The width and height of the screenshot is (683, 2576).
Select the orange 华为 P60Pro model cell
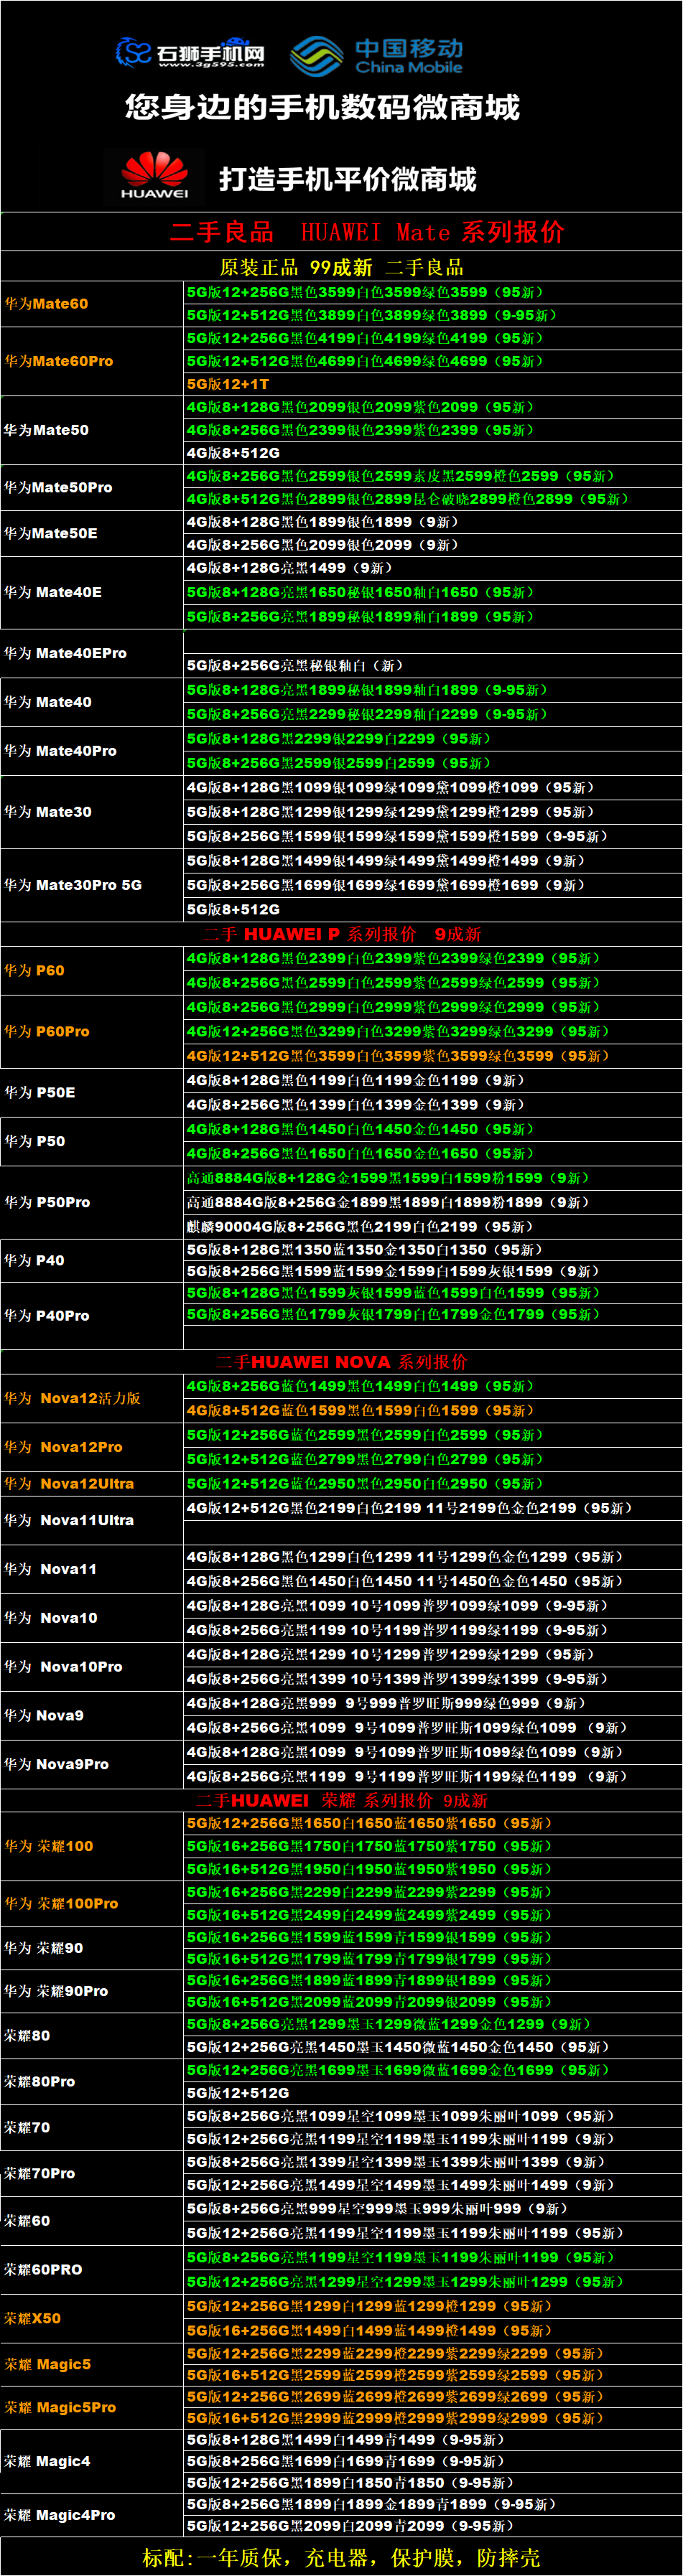91,1031
